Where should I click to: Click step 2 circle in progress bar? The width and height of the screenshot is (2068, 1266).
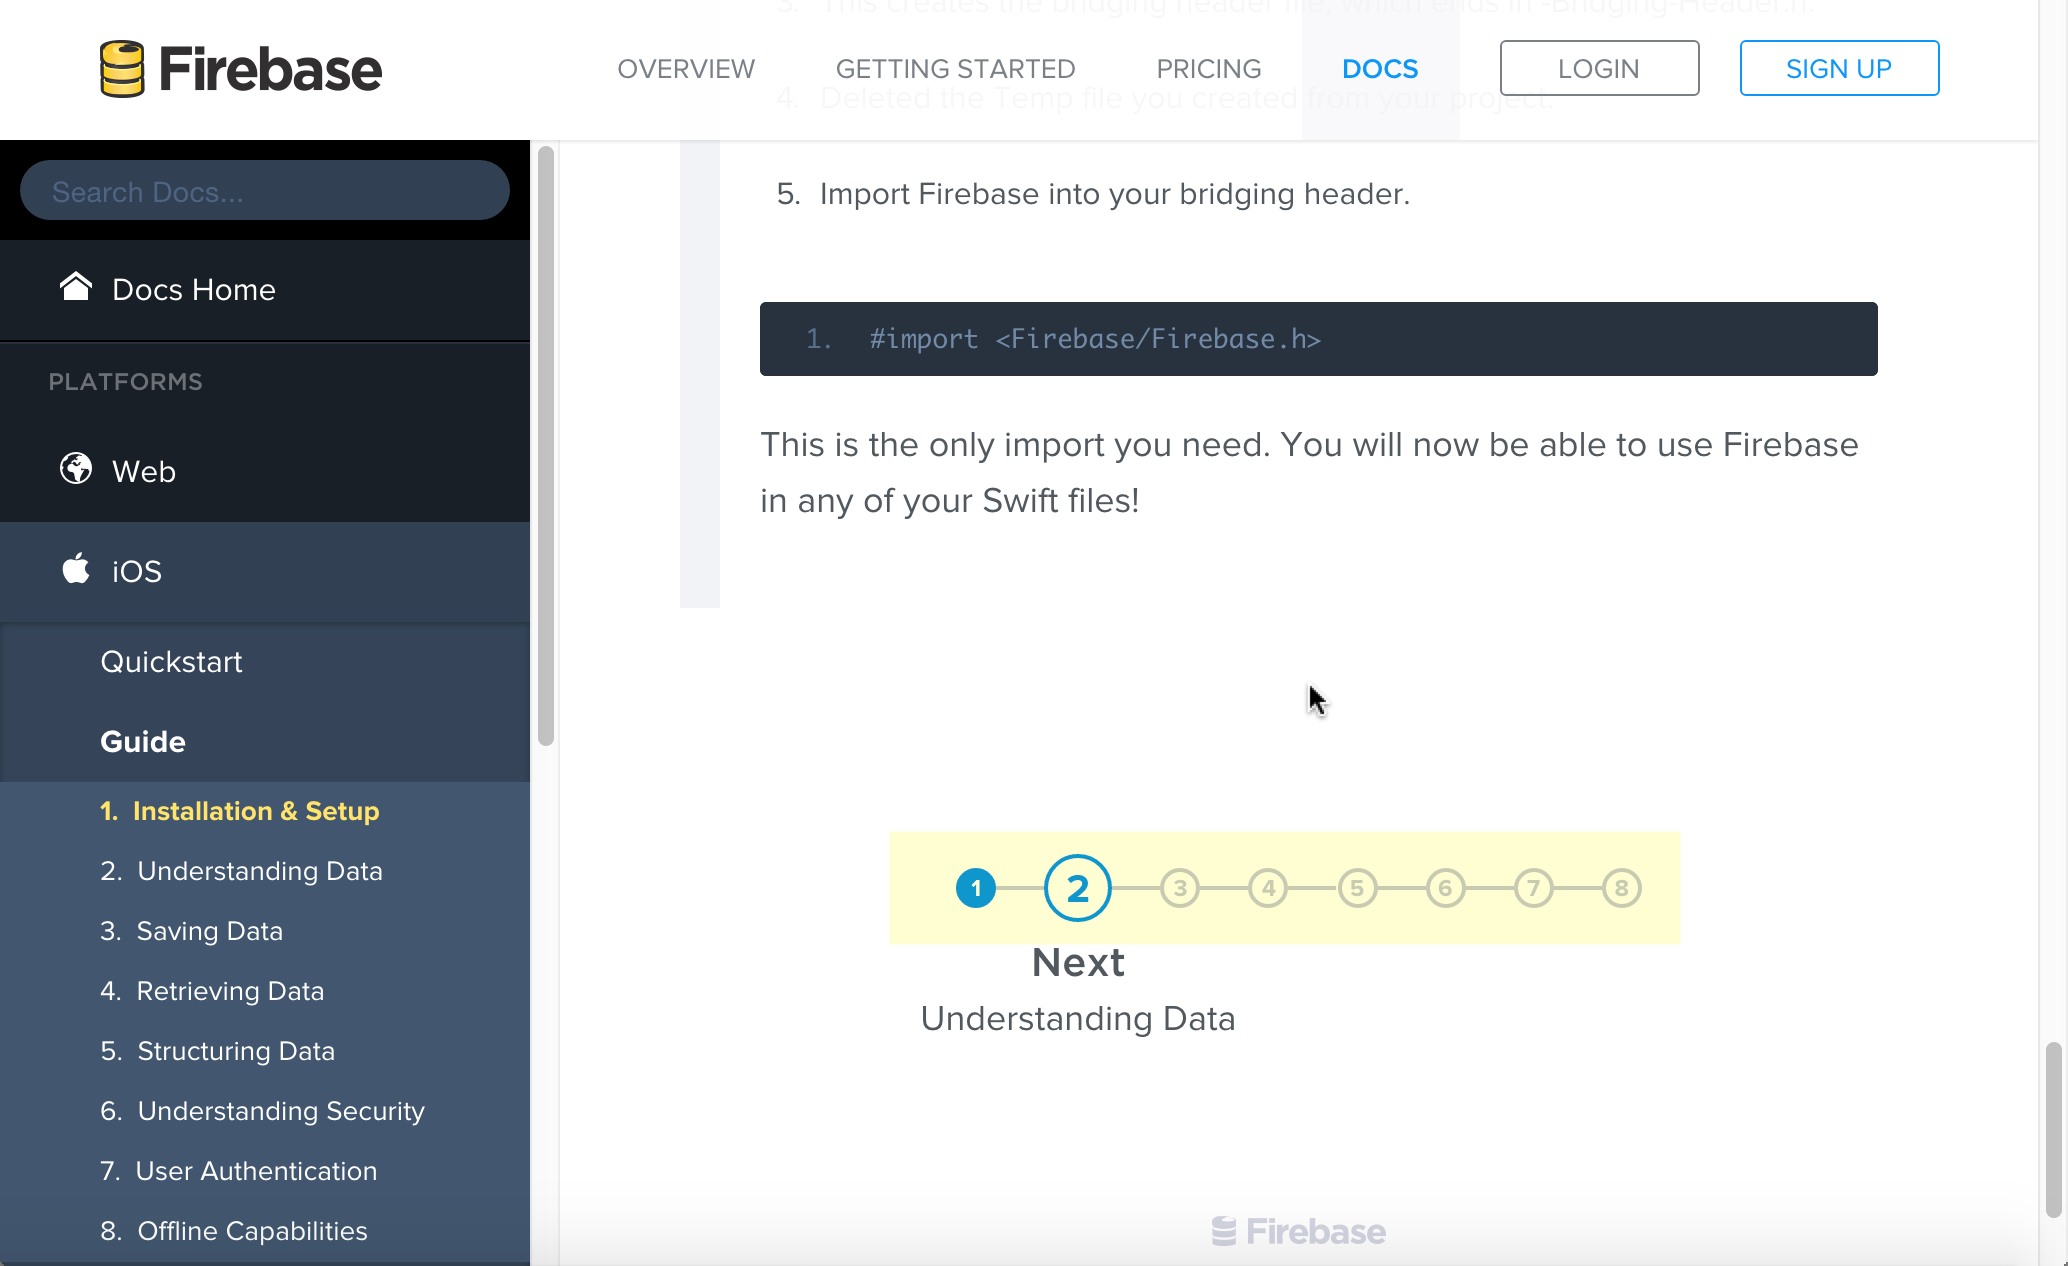pyautogui.click(x=1077, y=888)
